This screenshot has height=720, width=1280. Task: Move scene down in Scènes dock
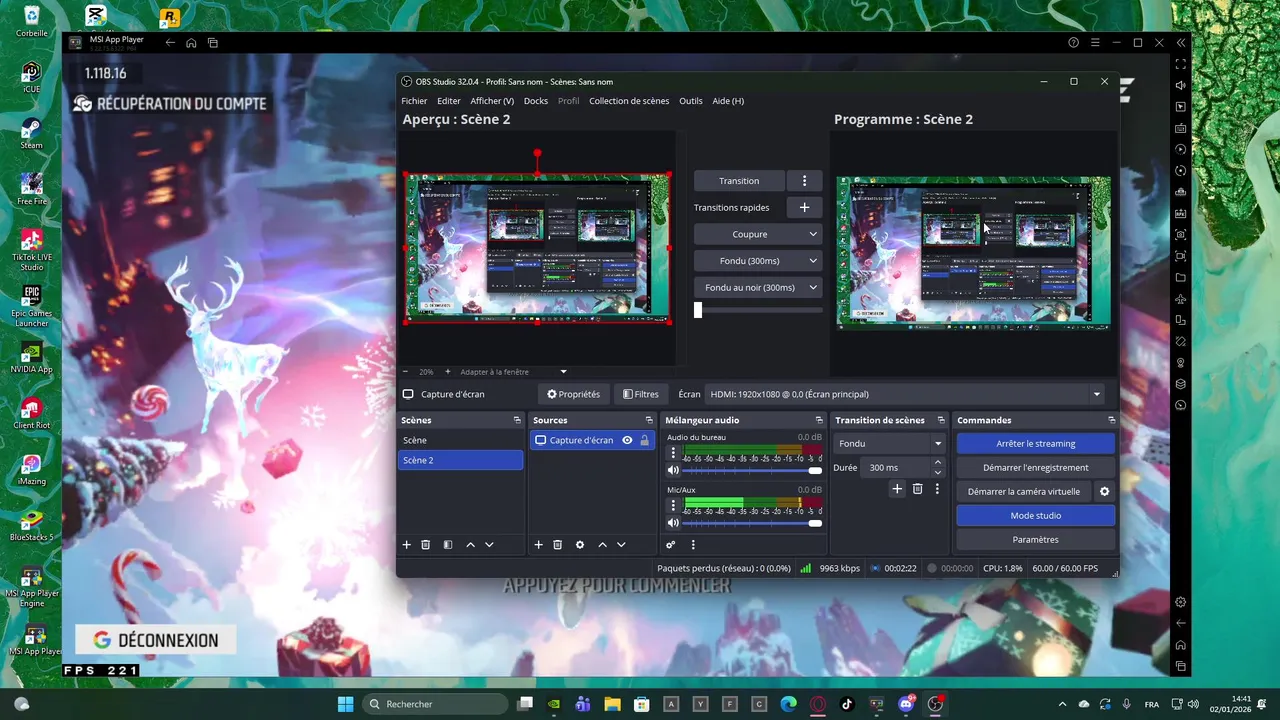(489, 545)
